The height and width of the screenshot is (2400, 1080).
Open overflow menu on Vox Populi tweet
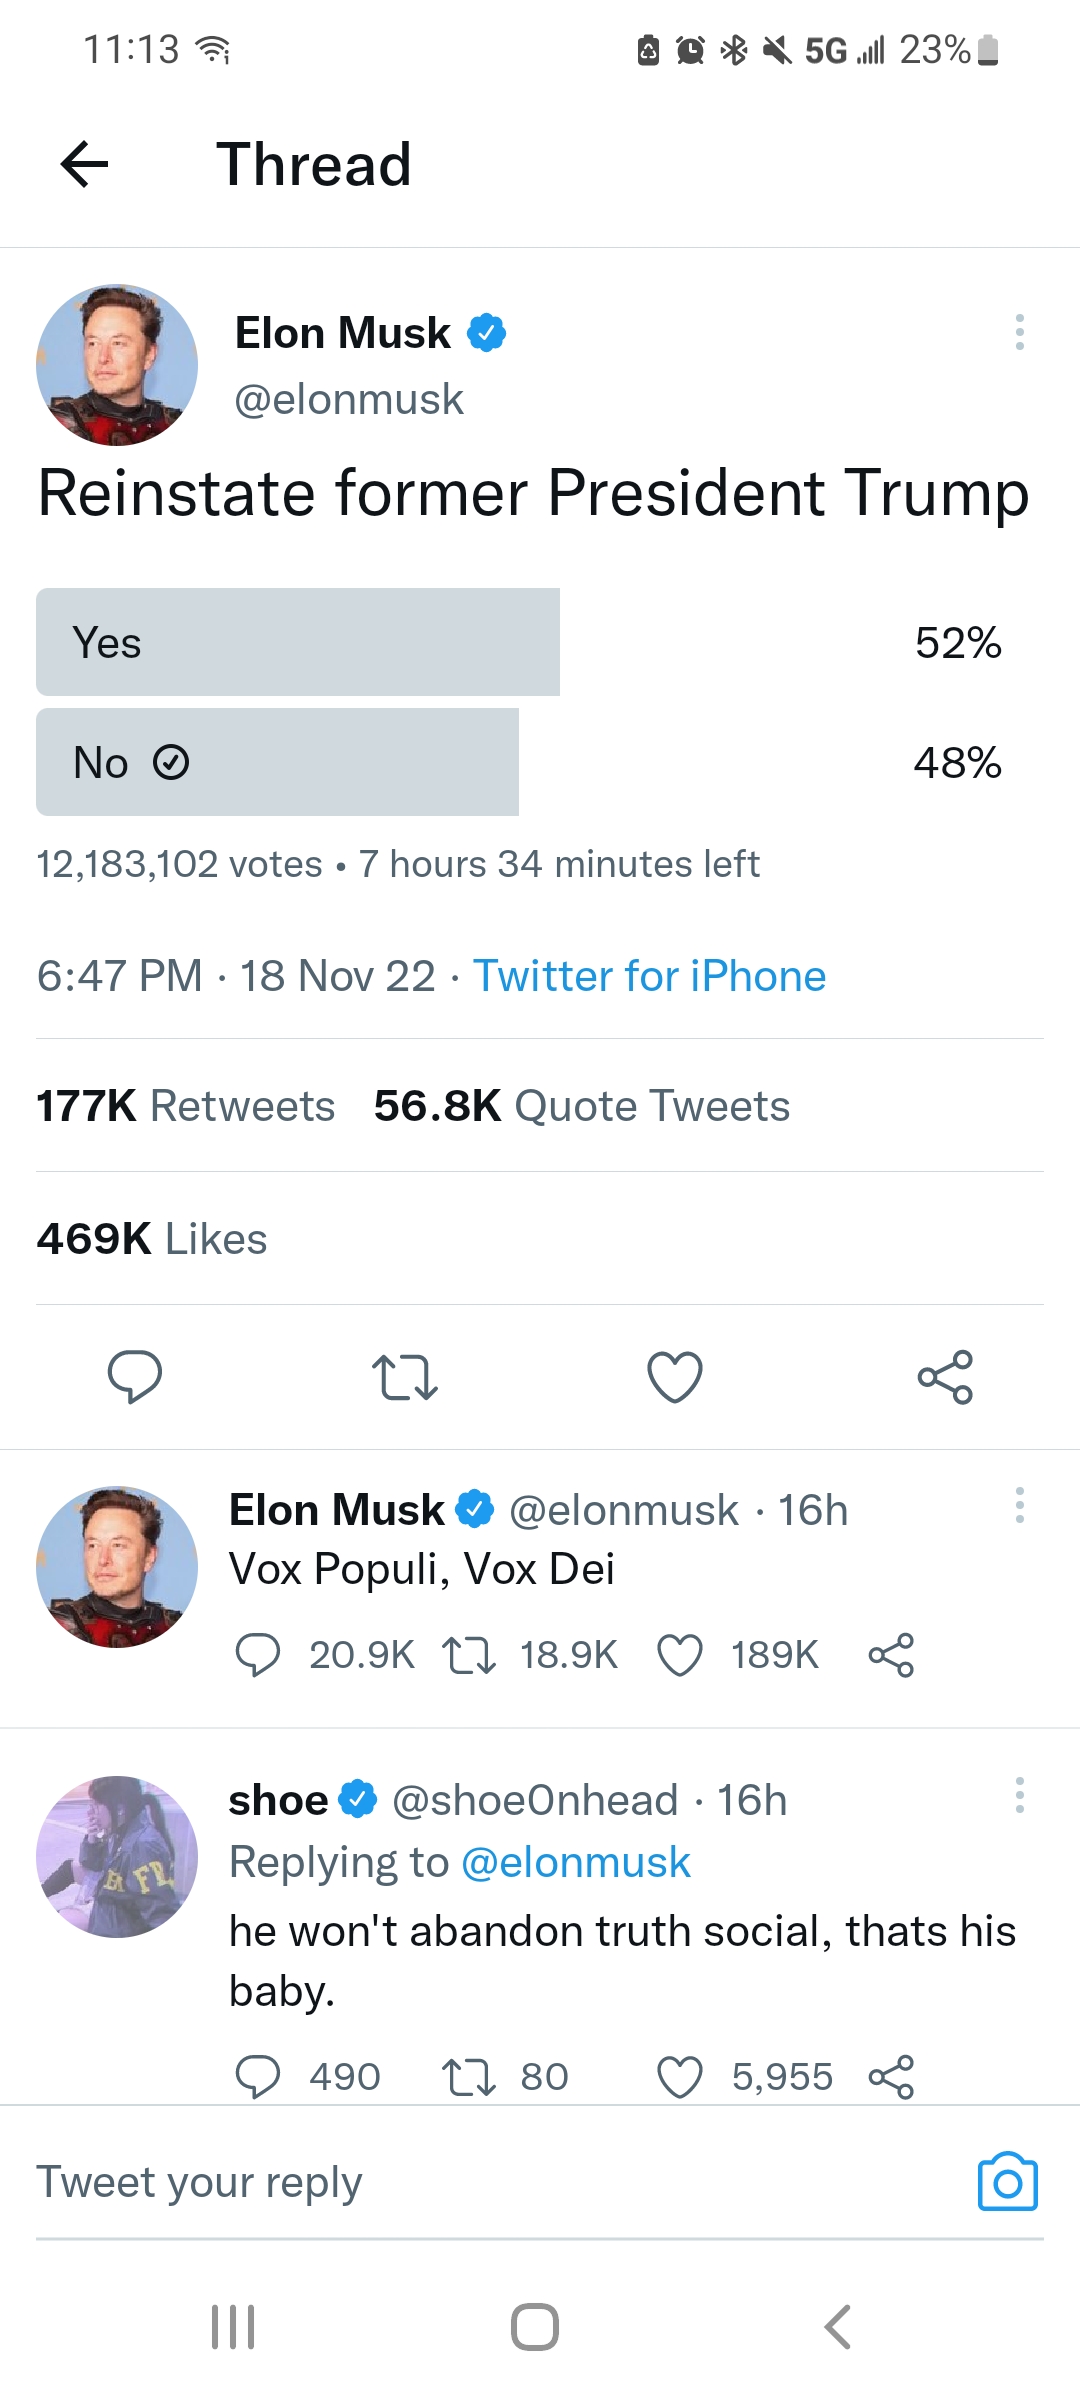[1020, 1505]
